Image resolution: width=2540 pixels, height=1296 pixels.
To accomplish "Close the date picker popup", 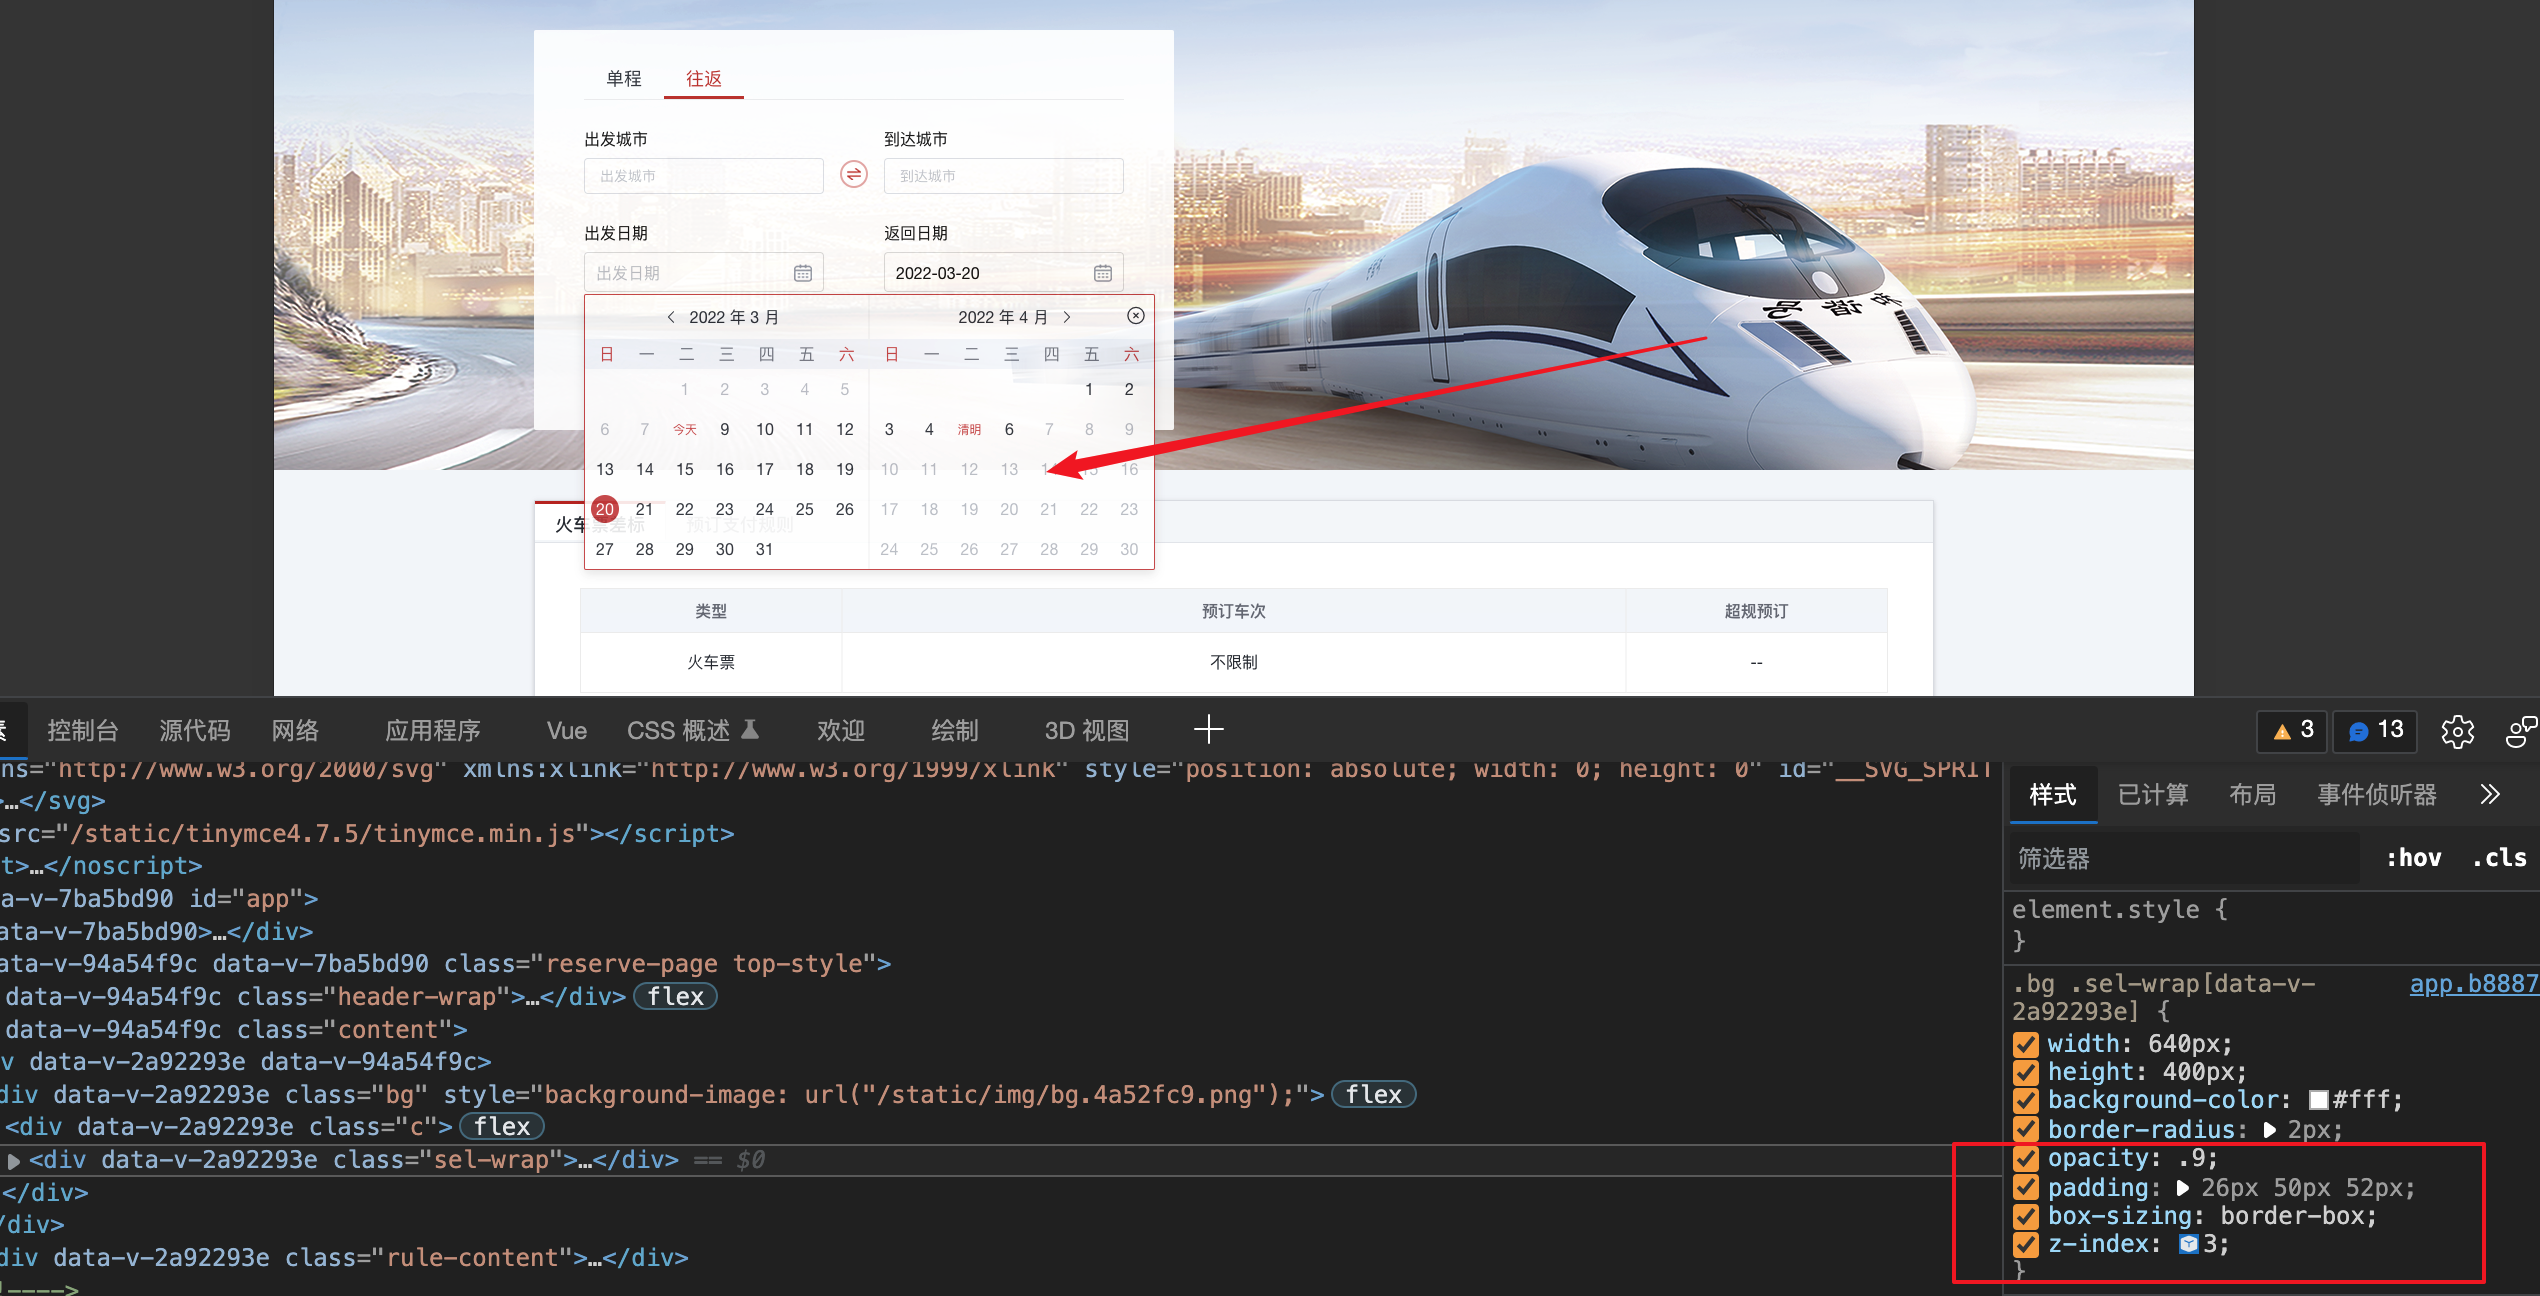I will [1135, 316].
